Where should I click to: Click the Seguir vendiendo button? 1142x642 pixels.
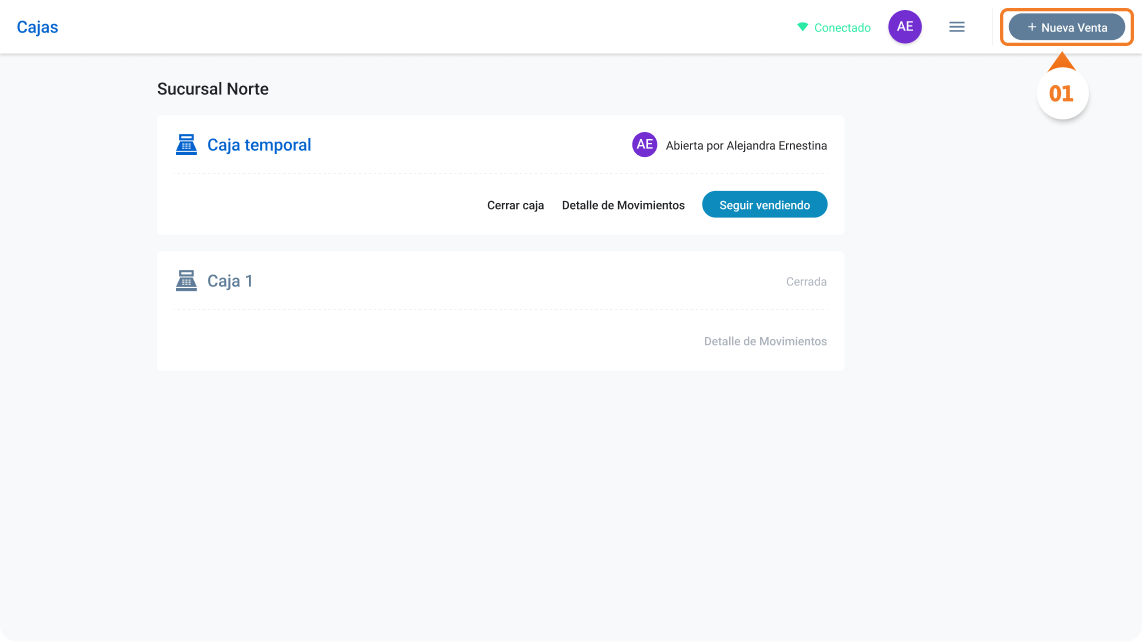(x=765, y=205)
